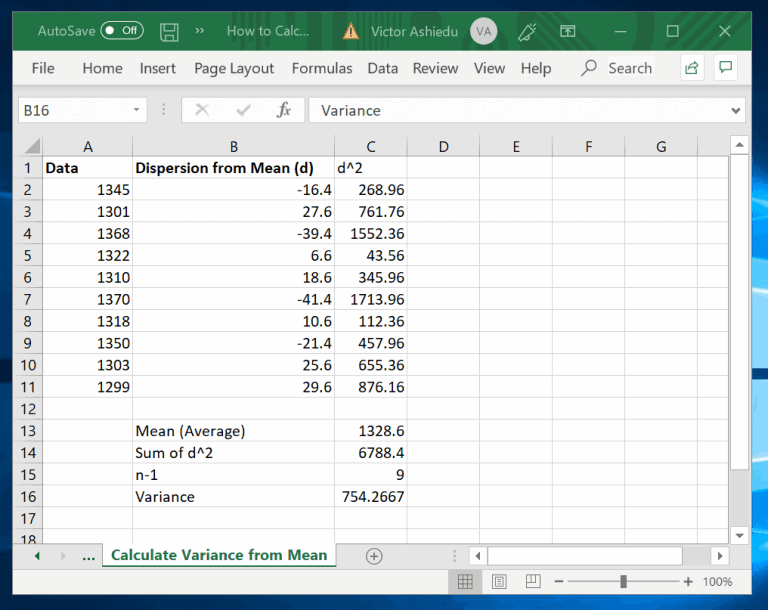The height and width of the screenshot is (610, 768).
Task: Click the Search magnifier icon
Action: click(588, 68)
